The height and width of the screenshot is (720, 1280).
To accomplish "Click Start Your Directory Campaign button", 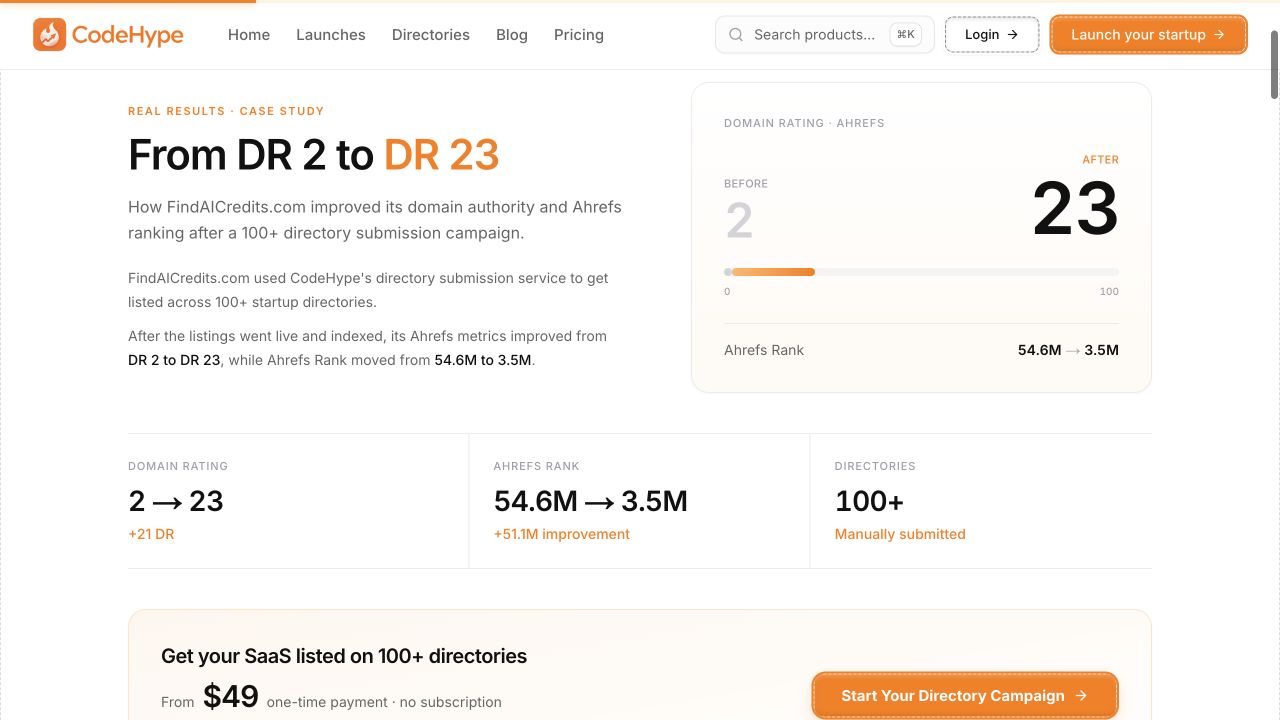I will 965,696.
